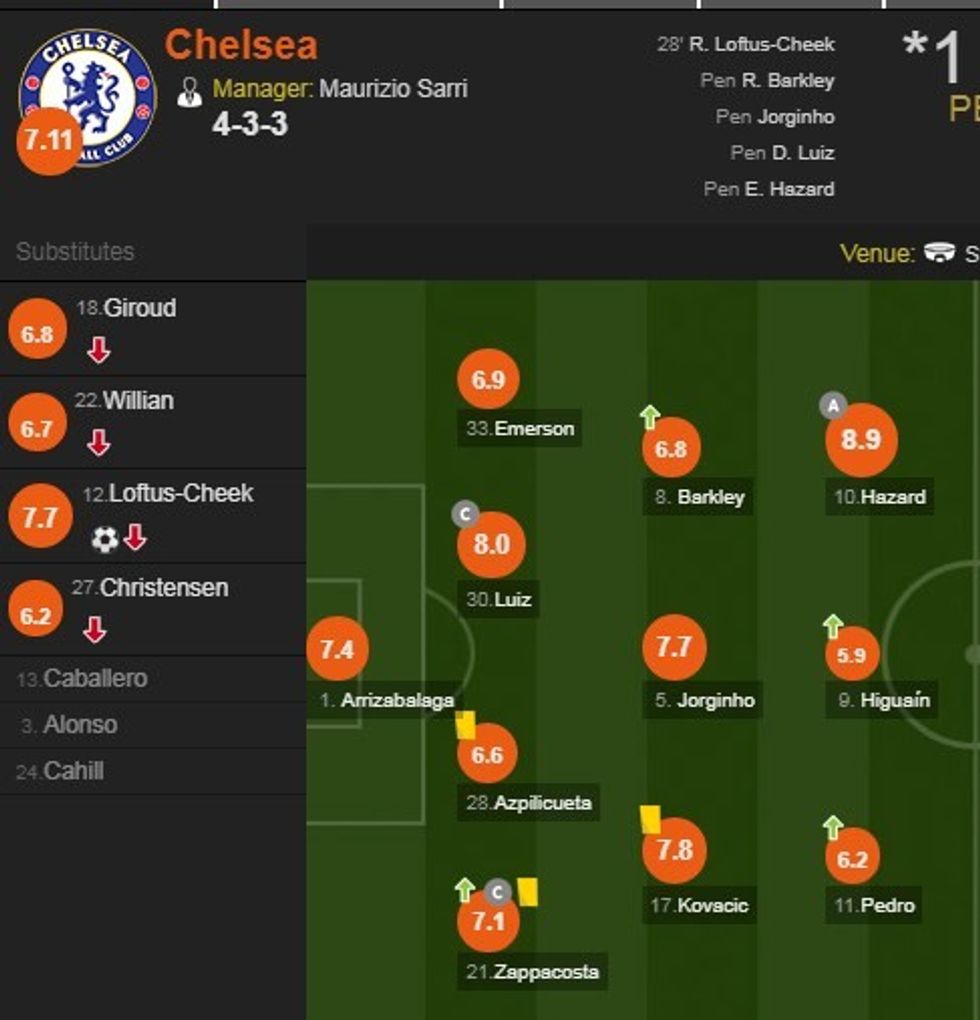The width and height of the screenshot is (980, 1020).
Task: Click the manager icon beside Maurizio Sarri
Action: [x=189, y=91]
